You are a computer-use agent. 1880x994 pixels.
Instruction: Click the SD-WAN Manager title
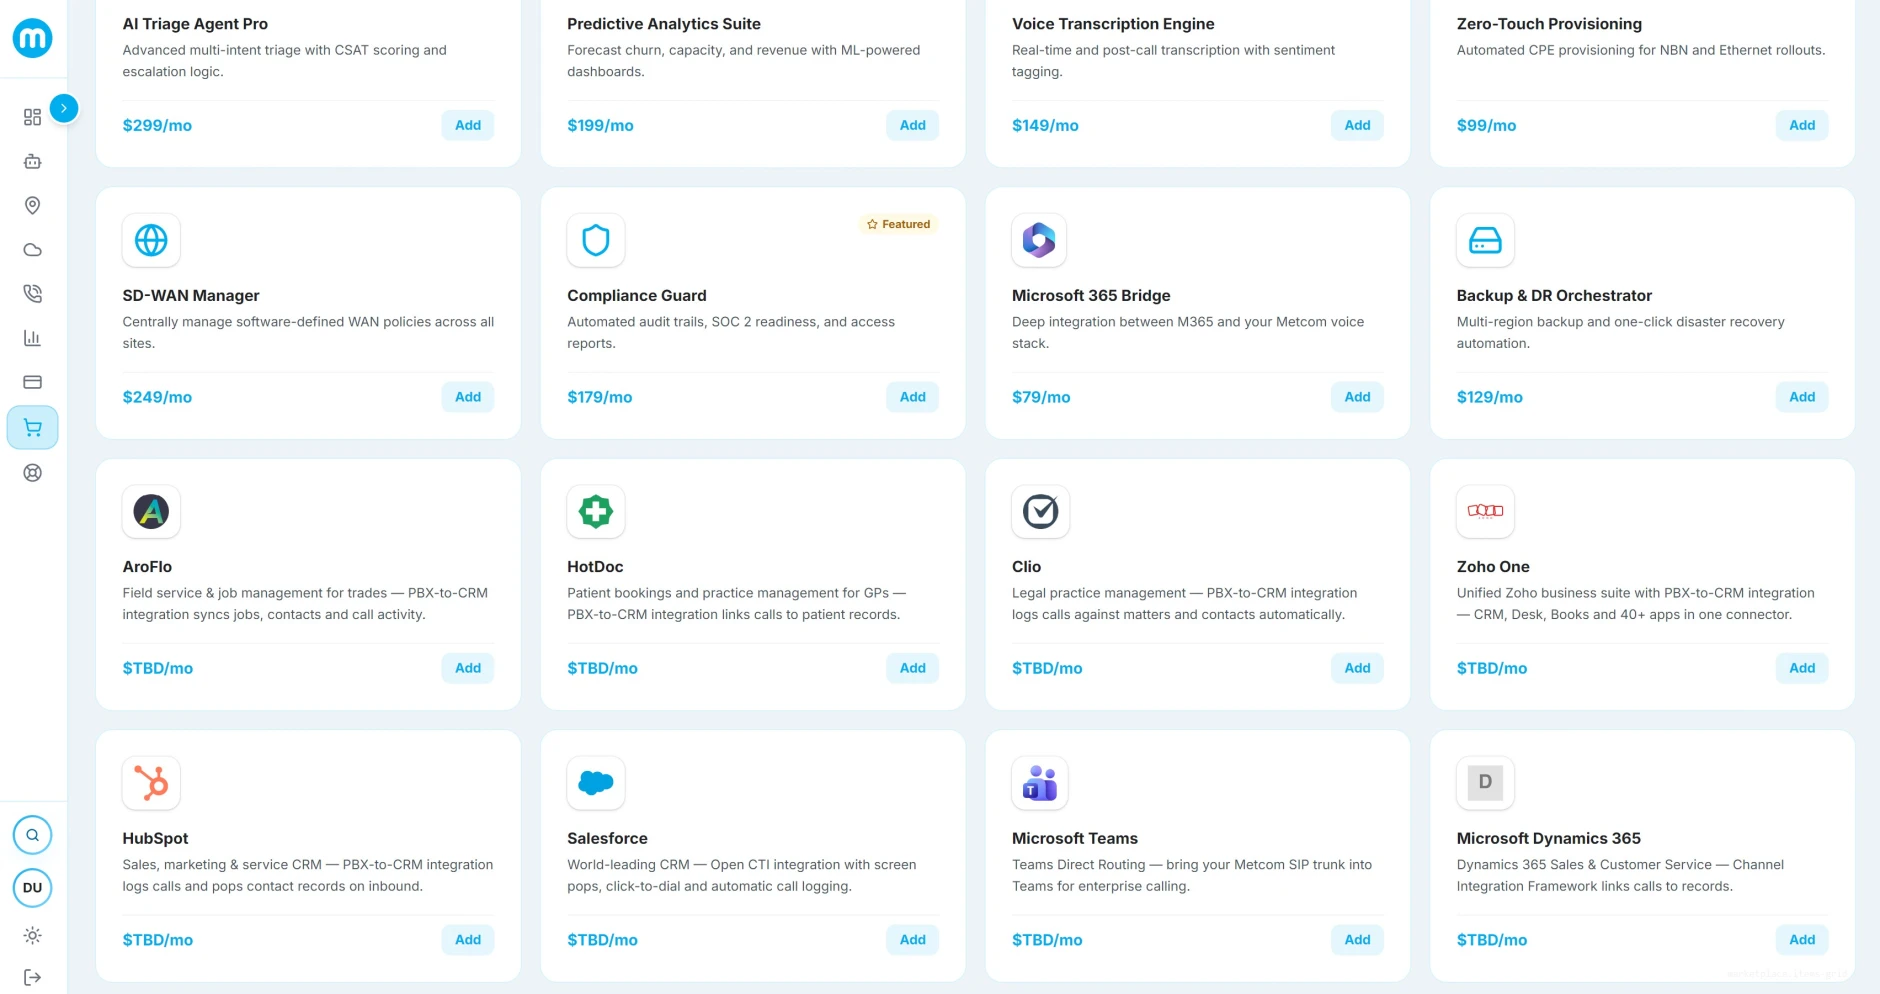(191, 296)
